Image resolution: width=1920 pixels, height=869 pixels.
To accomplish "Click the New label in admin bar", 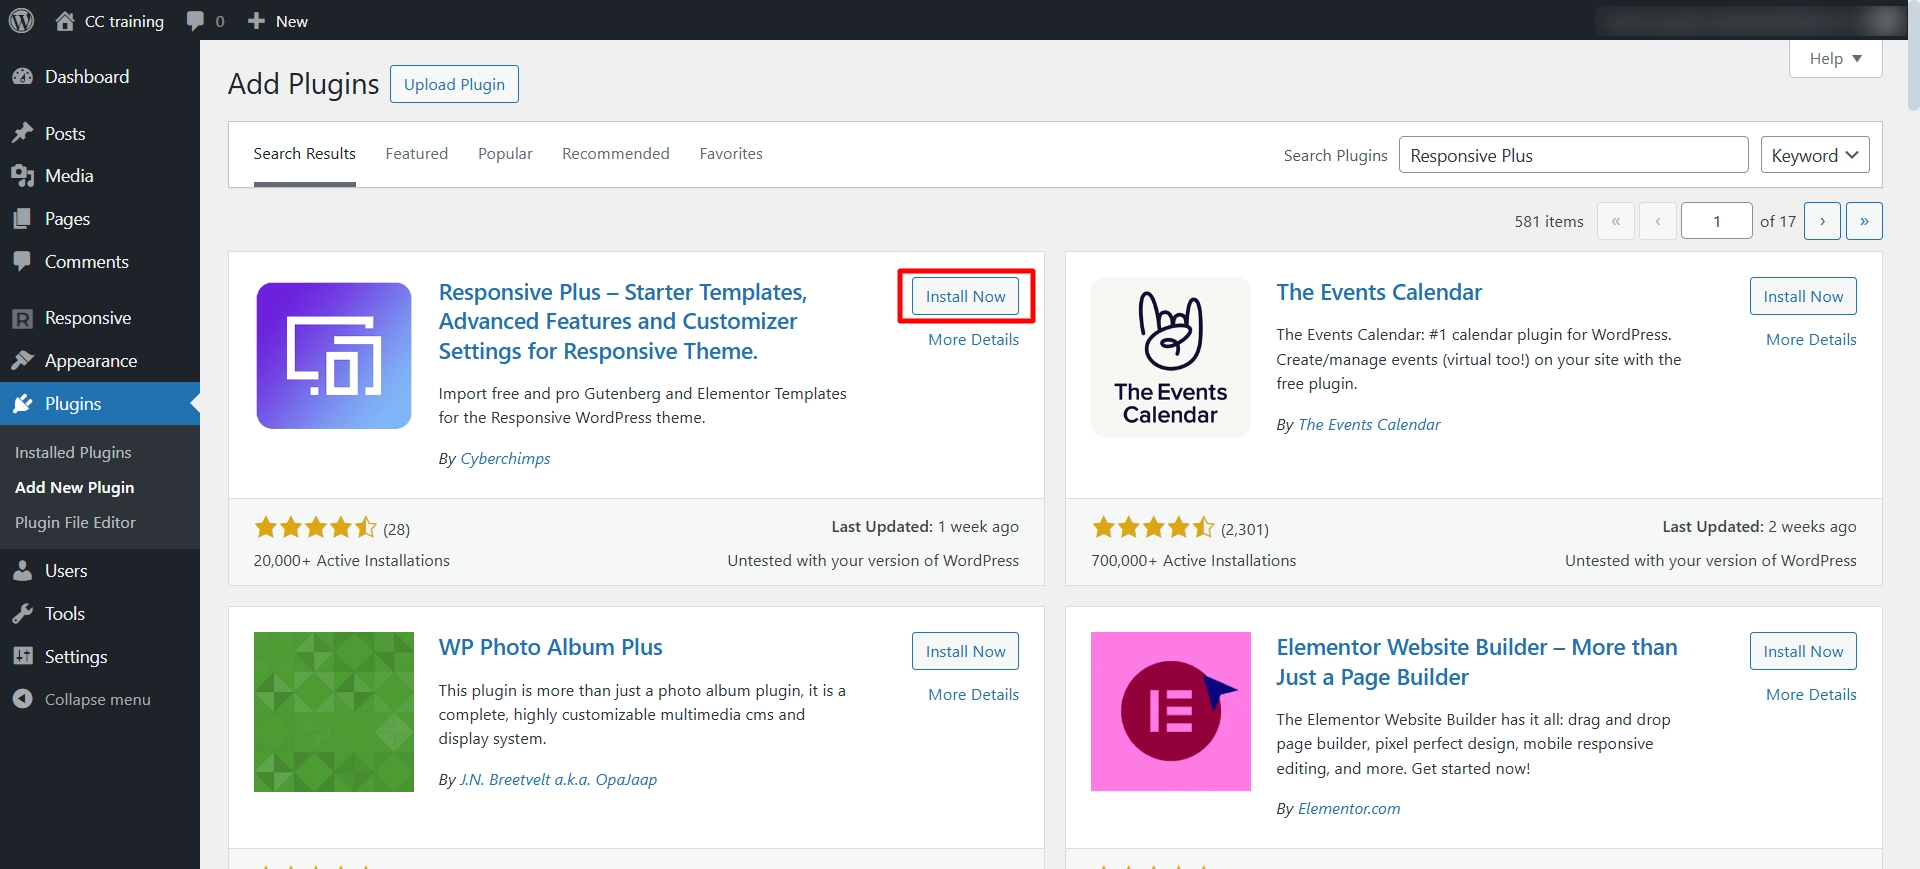I will click(292, 21).
